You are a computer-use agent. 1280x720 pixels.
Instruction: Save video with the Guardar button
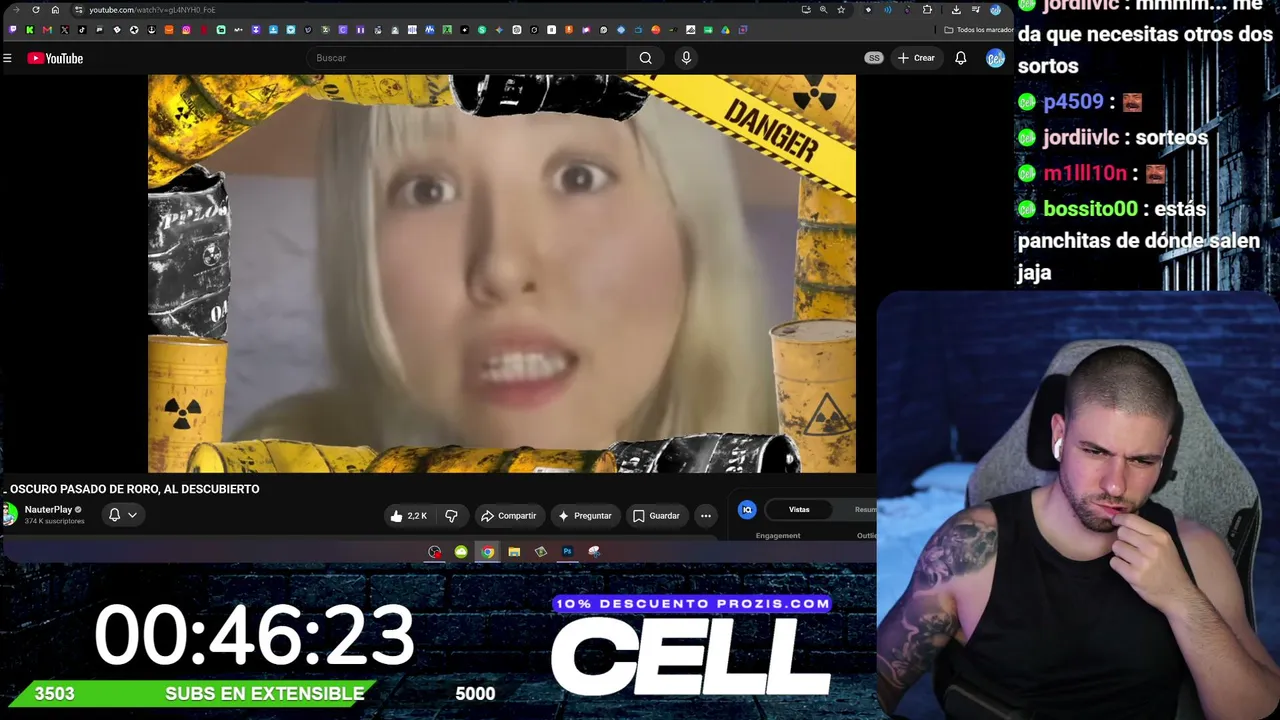(x=656, y=516)
